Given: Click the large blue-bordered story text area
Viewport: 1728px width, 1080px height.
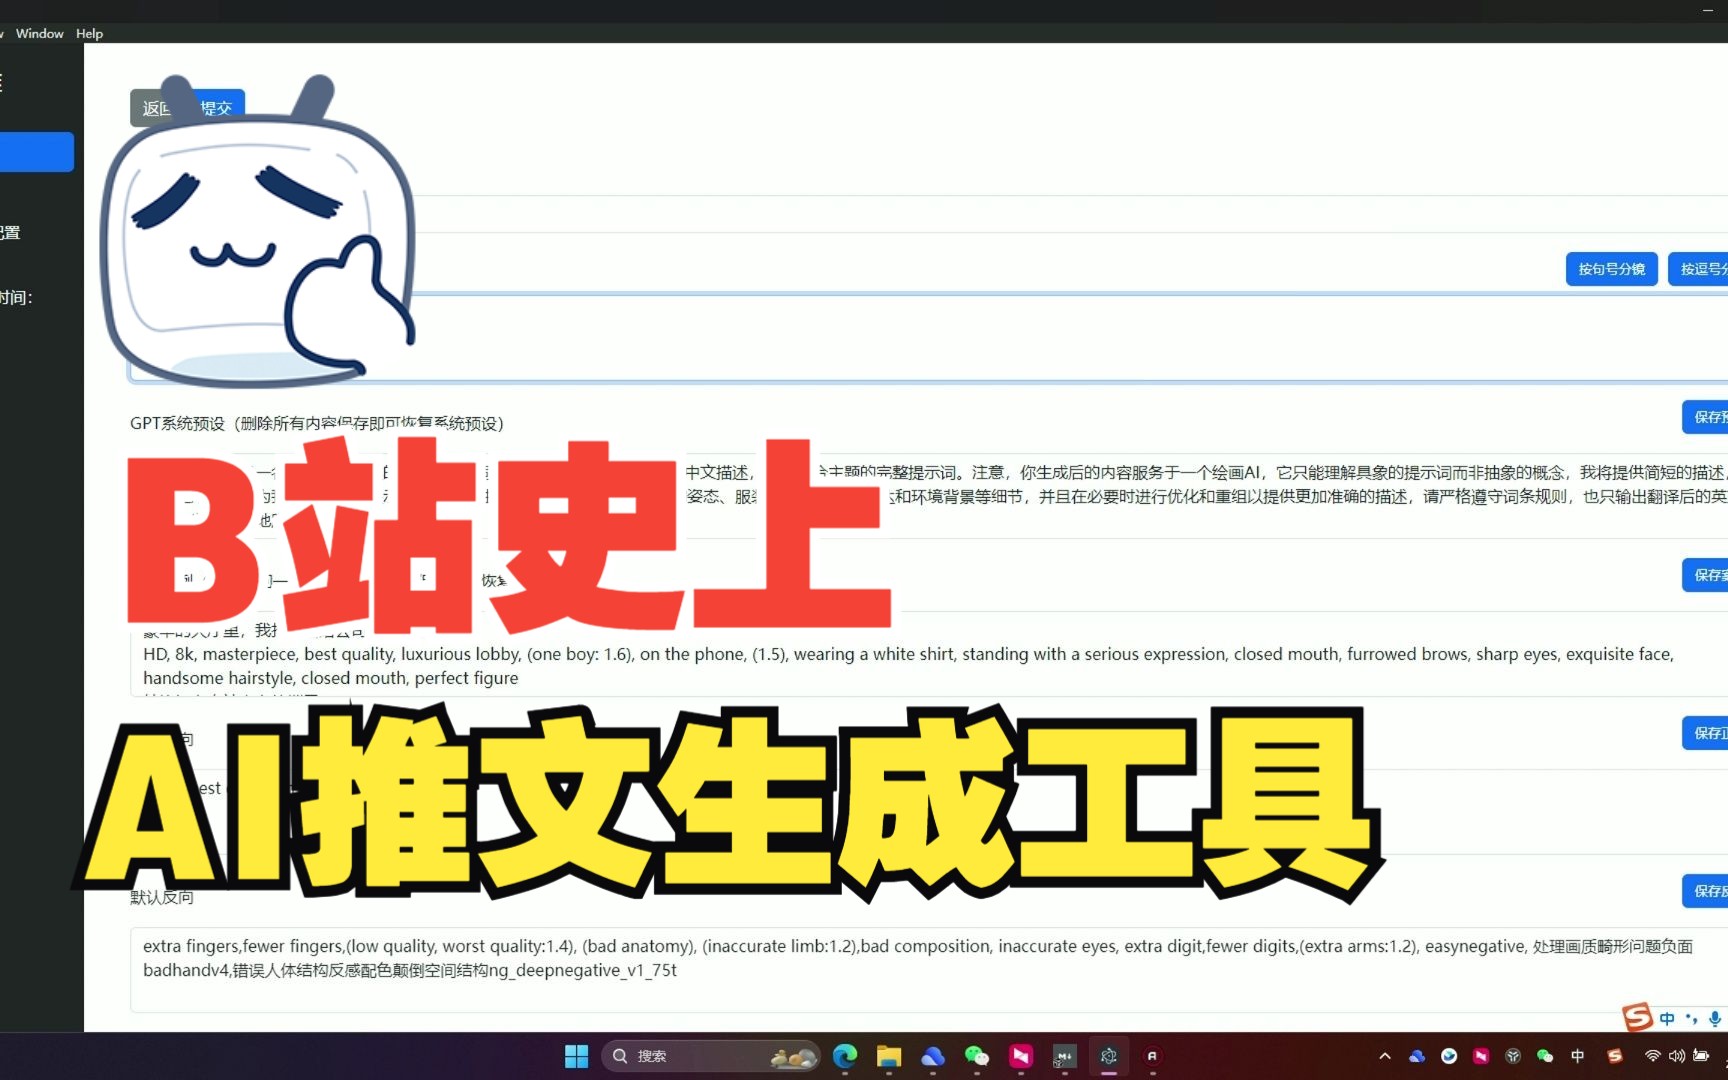Looking at the screenshot, I should point(928,338).
